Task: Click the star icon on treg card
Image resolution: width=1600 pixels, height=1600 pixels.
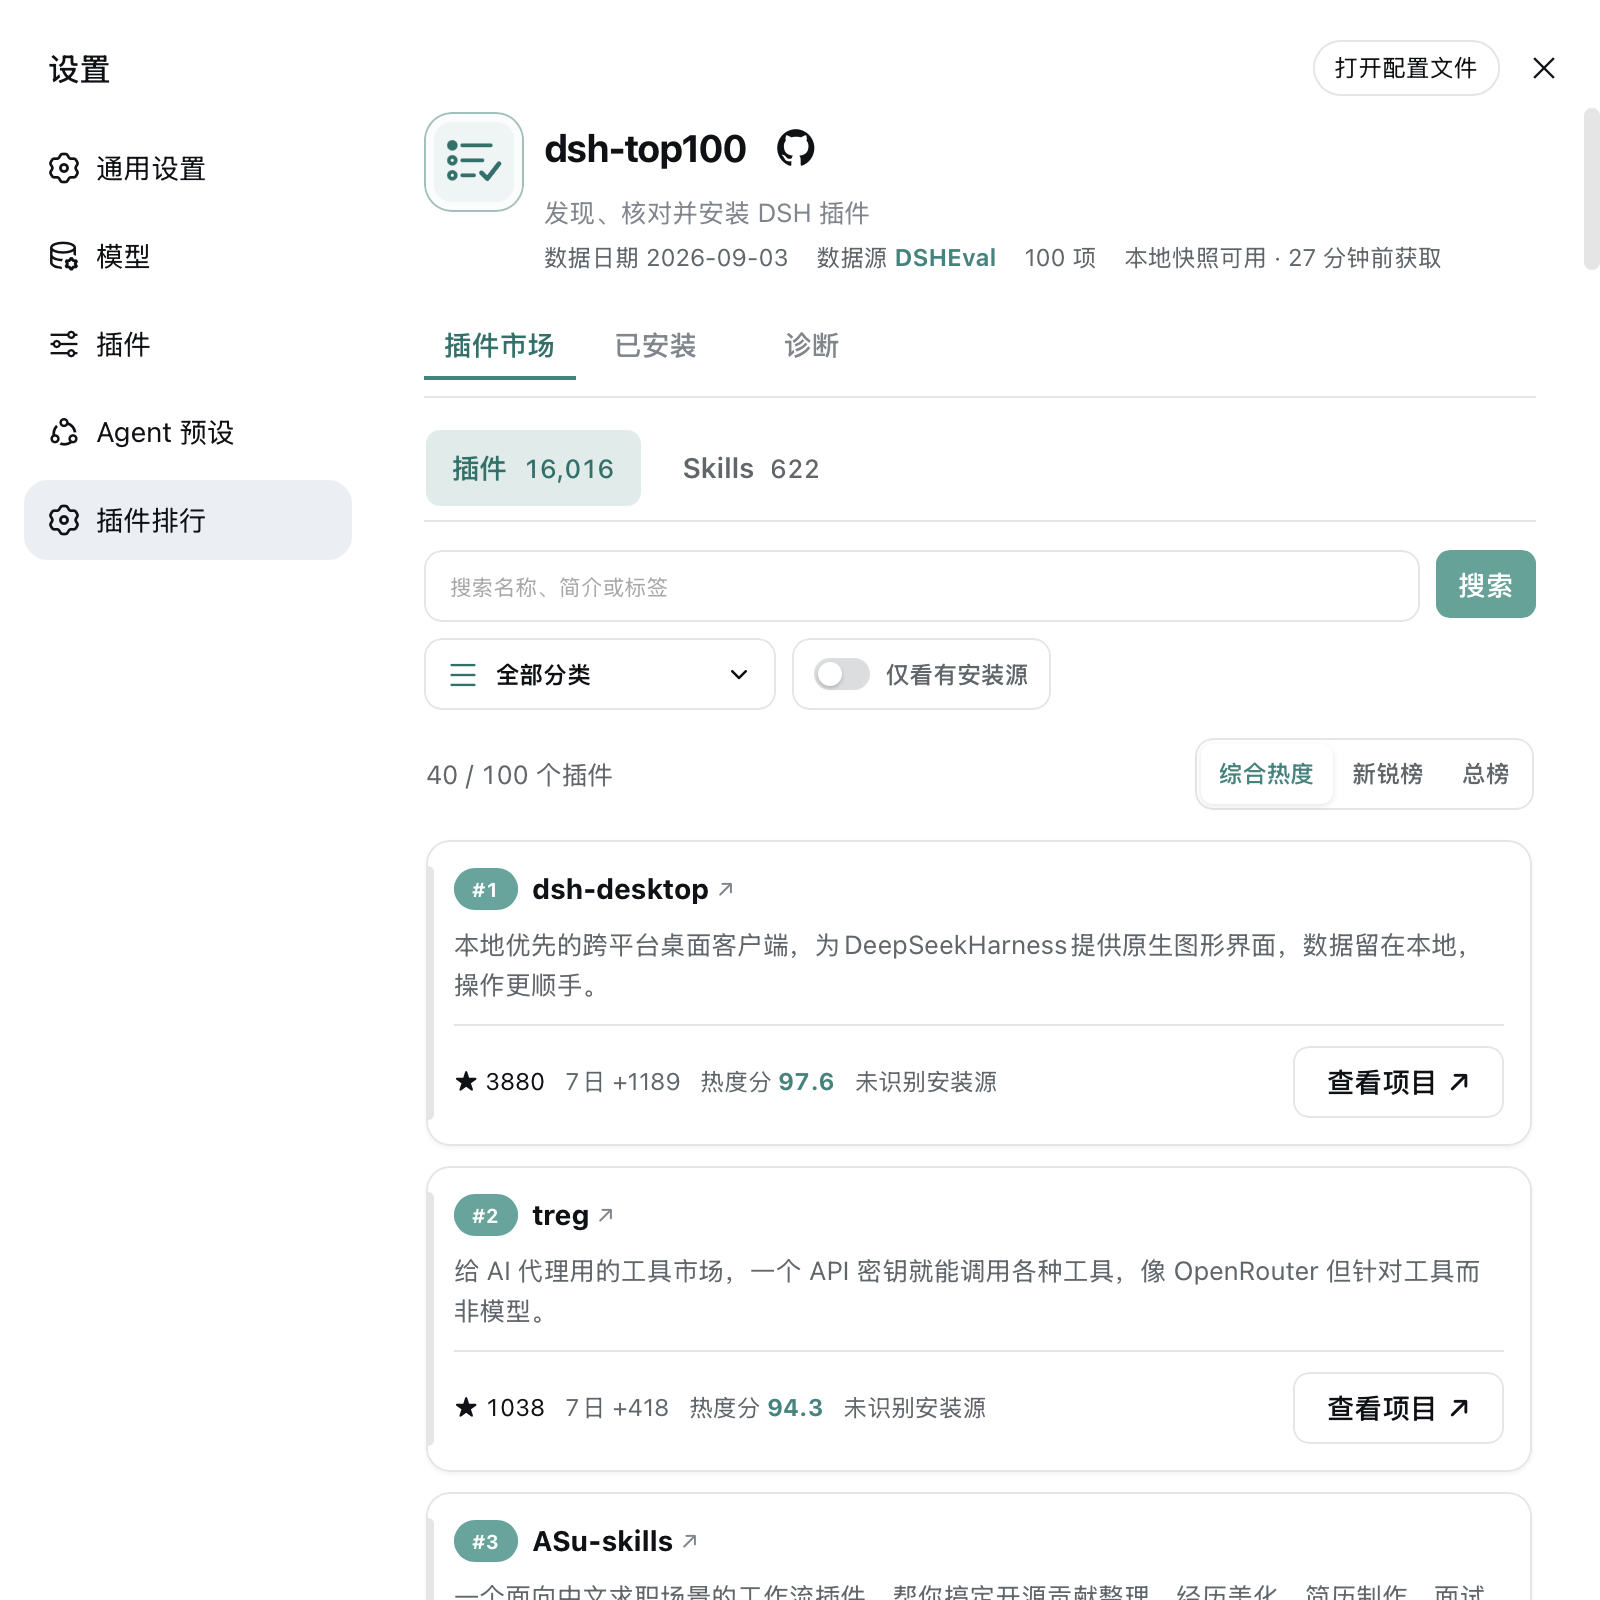Action: [x=466, y=1407]
